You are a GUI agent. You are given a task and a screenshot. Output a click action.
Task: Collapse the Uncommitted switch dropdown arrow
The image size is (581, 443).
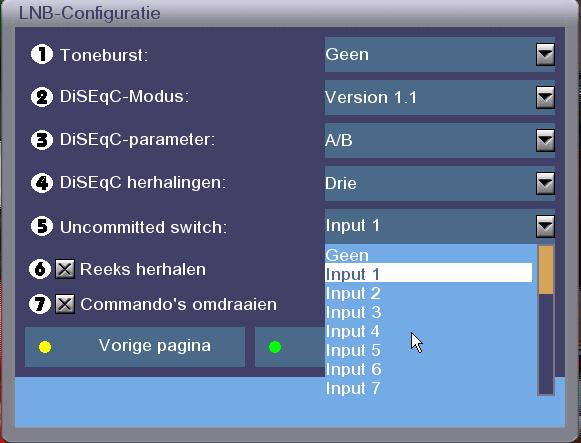[545, 226]
